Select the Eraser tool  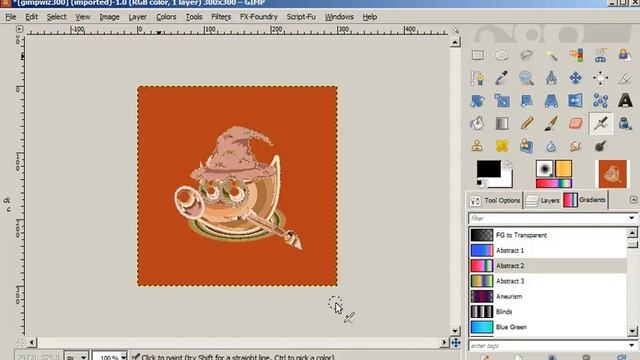pos(576,123)
